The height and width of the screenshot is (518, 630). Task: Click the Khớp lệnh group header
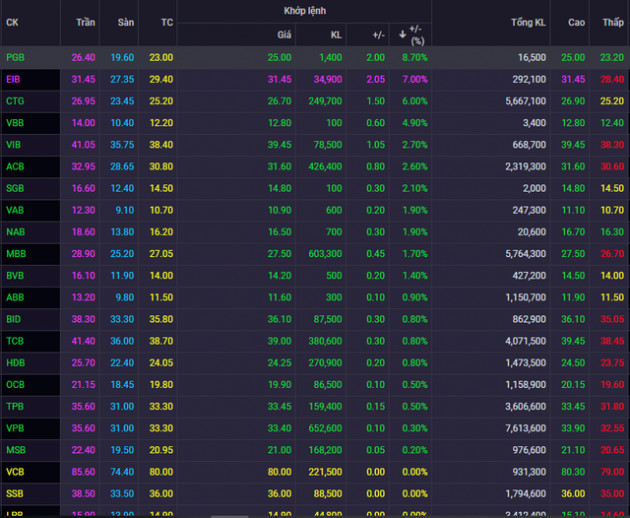305,11
